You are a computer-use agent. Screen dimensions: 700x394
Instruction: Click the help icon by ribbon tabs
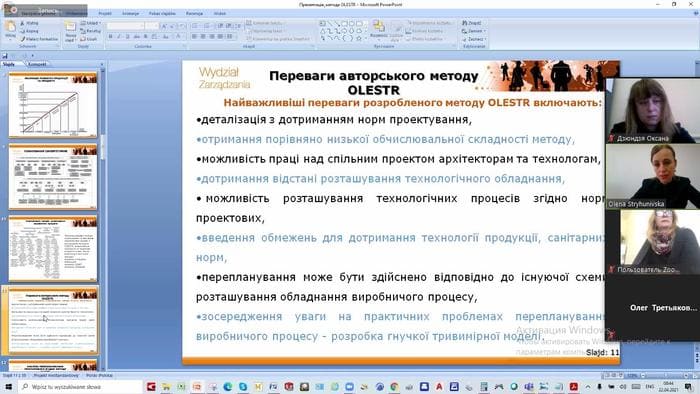click(696, 13)
